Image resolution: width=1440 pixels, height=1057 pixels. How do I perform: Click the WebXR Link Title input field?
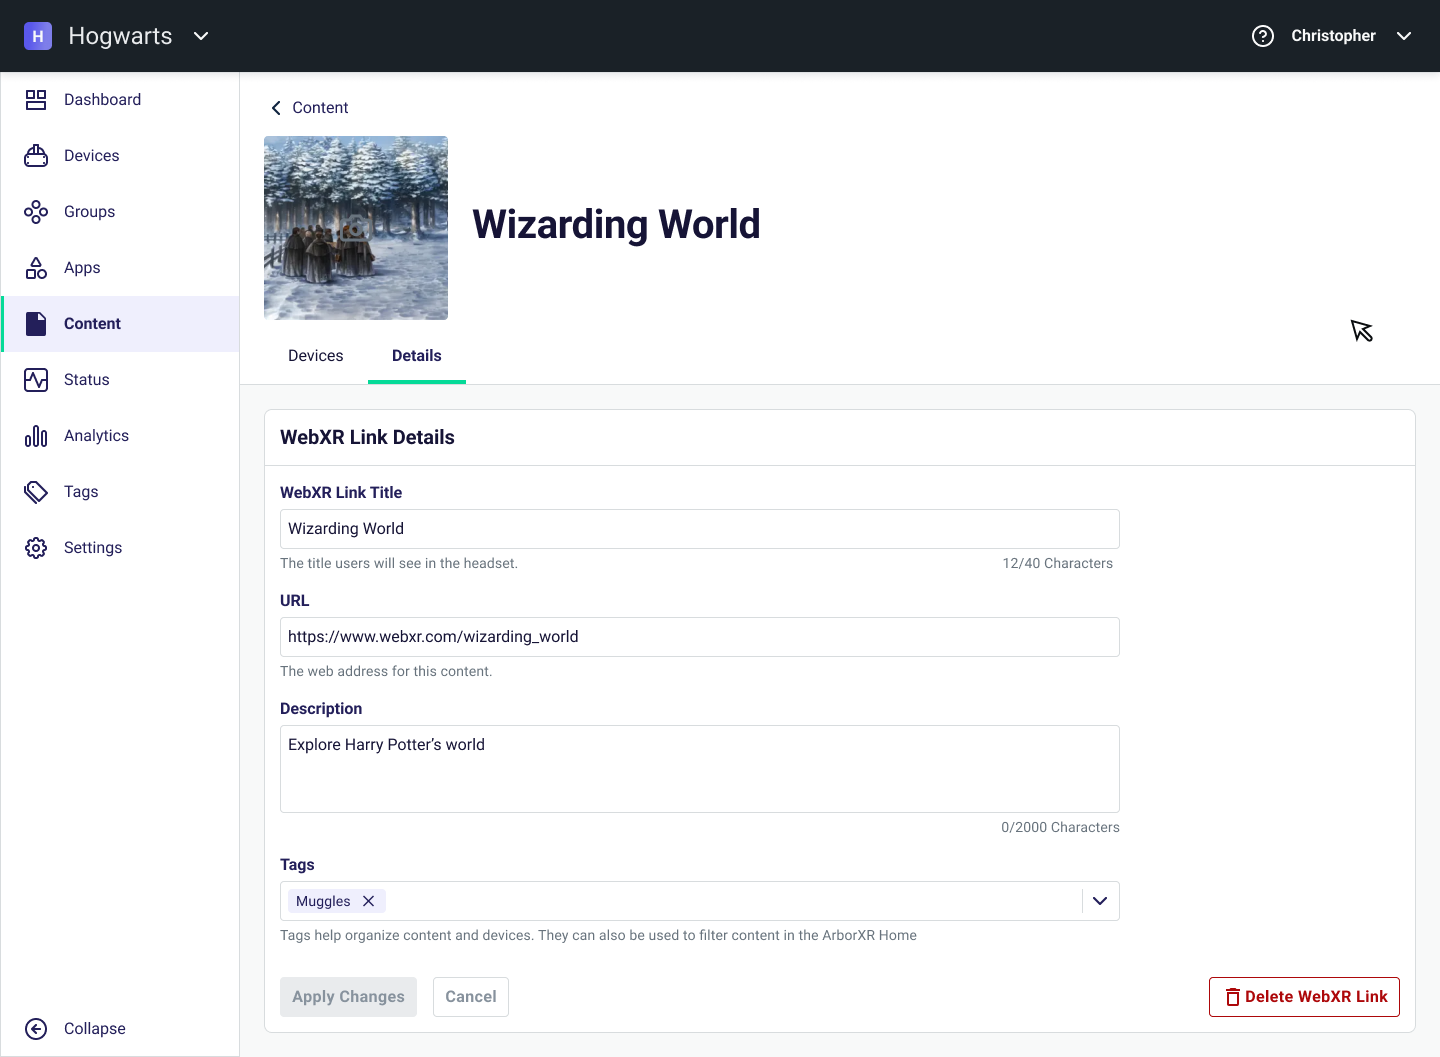point(700,529)
